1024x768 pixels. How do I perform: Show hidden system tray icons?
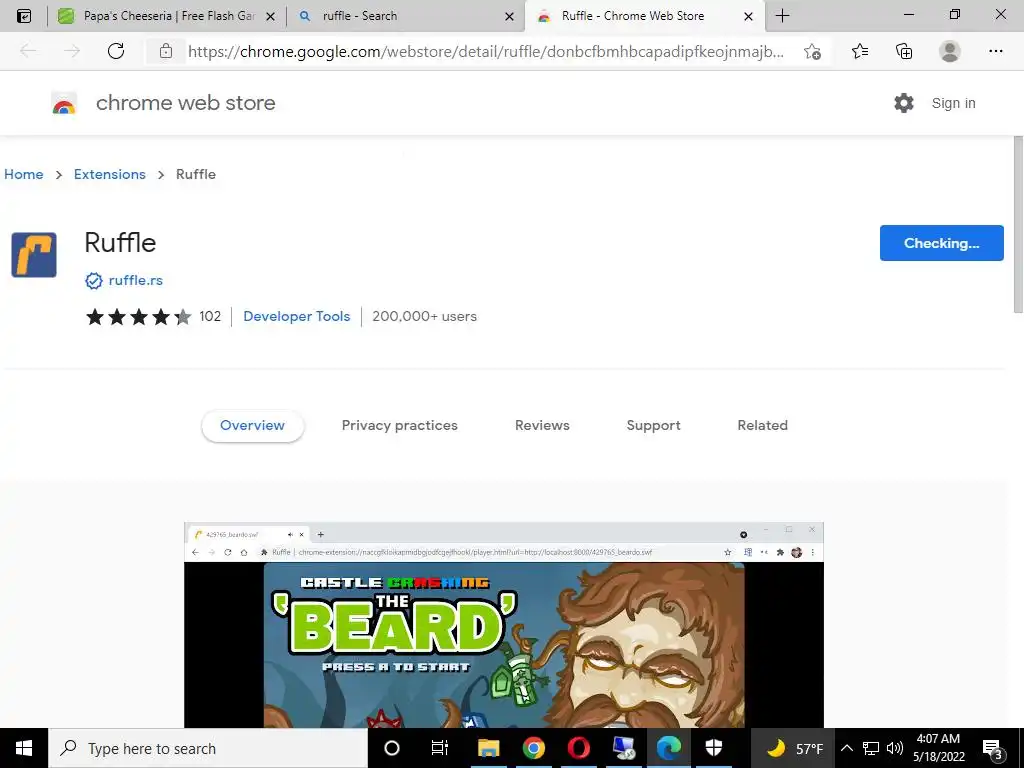846,748
